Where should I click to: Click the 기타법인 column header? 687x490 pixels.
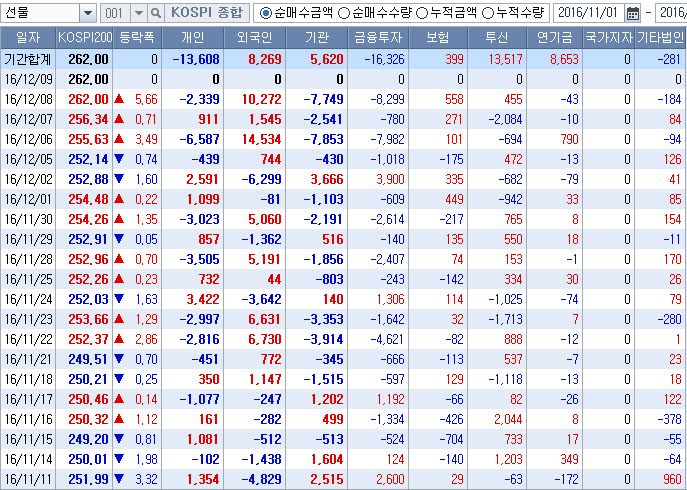tap(660, 38)
